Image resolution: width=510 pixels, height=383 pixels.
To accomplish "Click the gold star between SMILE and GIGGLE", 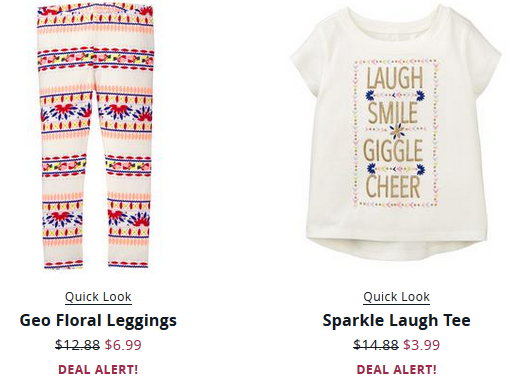I will tap(396, 131).
